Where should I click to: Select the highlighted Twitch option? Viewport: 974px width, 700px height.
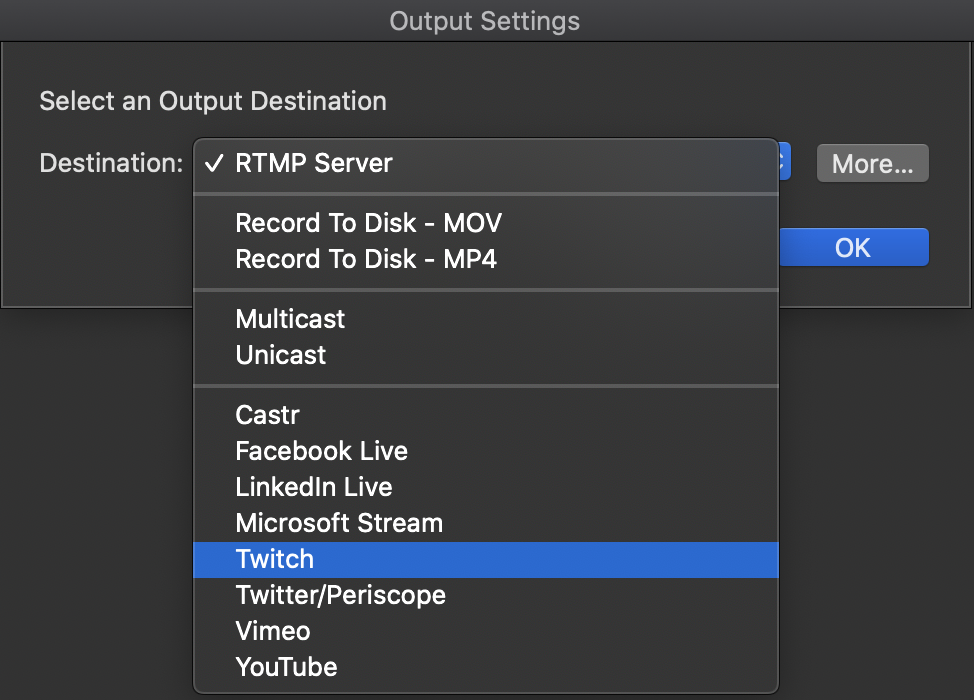tap(275, 559)
